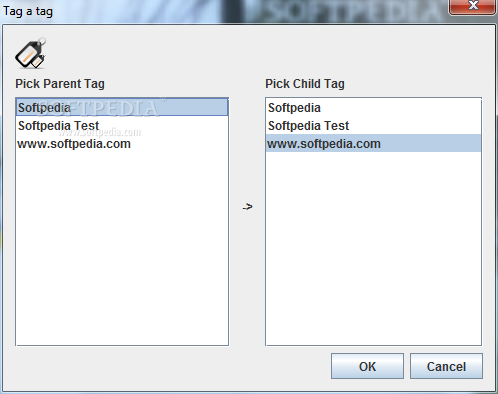Viewport: 498px width, 394px height.
Task: Click the arrow symbol between the two lists
Action: (247, 207)
